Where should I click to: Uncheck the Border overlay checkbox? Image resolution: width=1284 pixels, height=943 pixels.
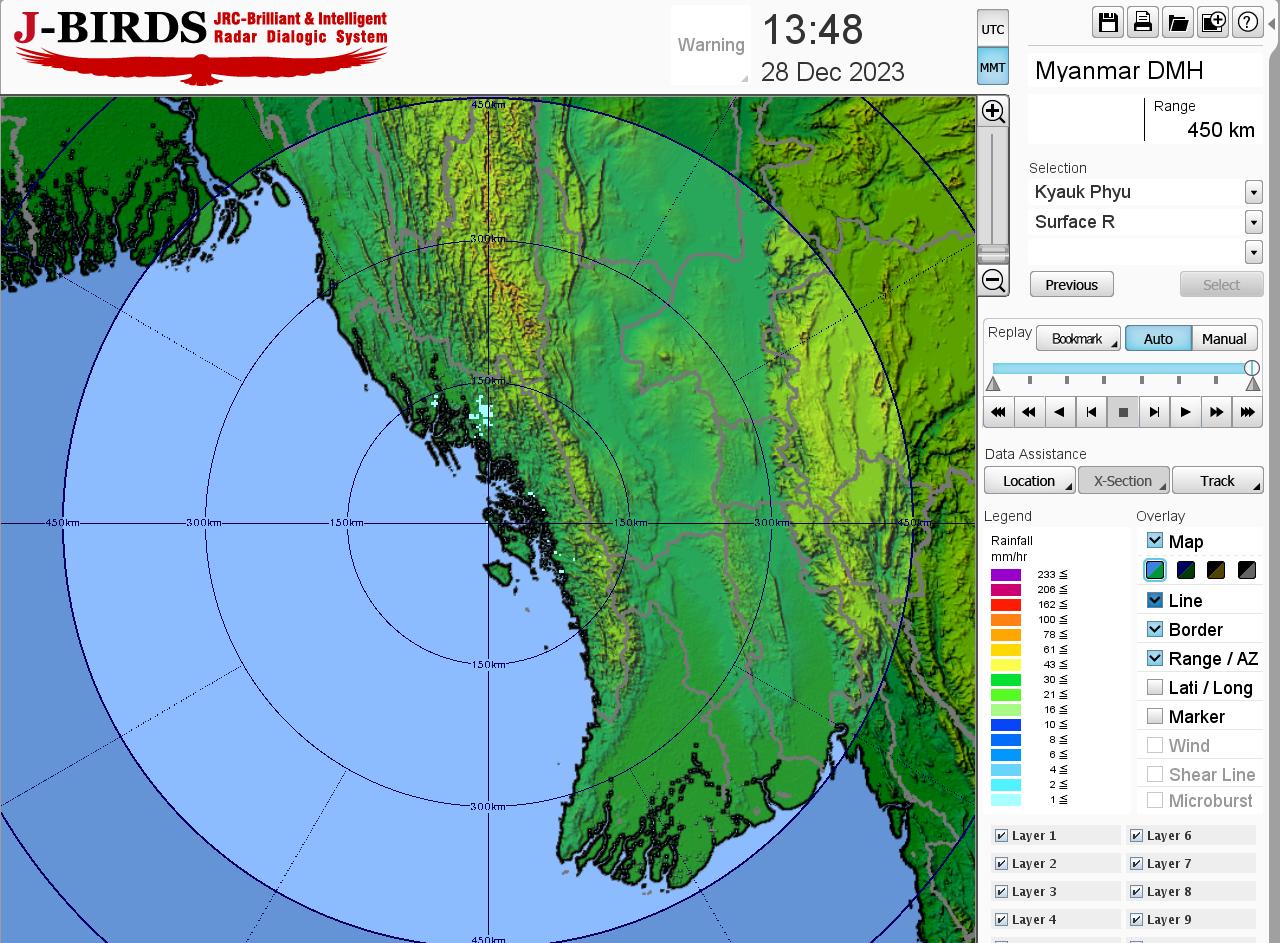tap(1155, 629)
